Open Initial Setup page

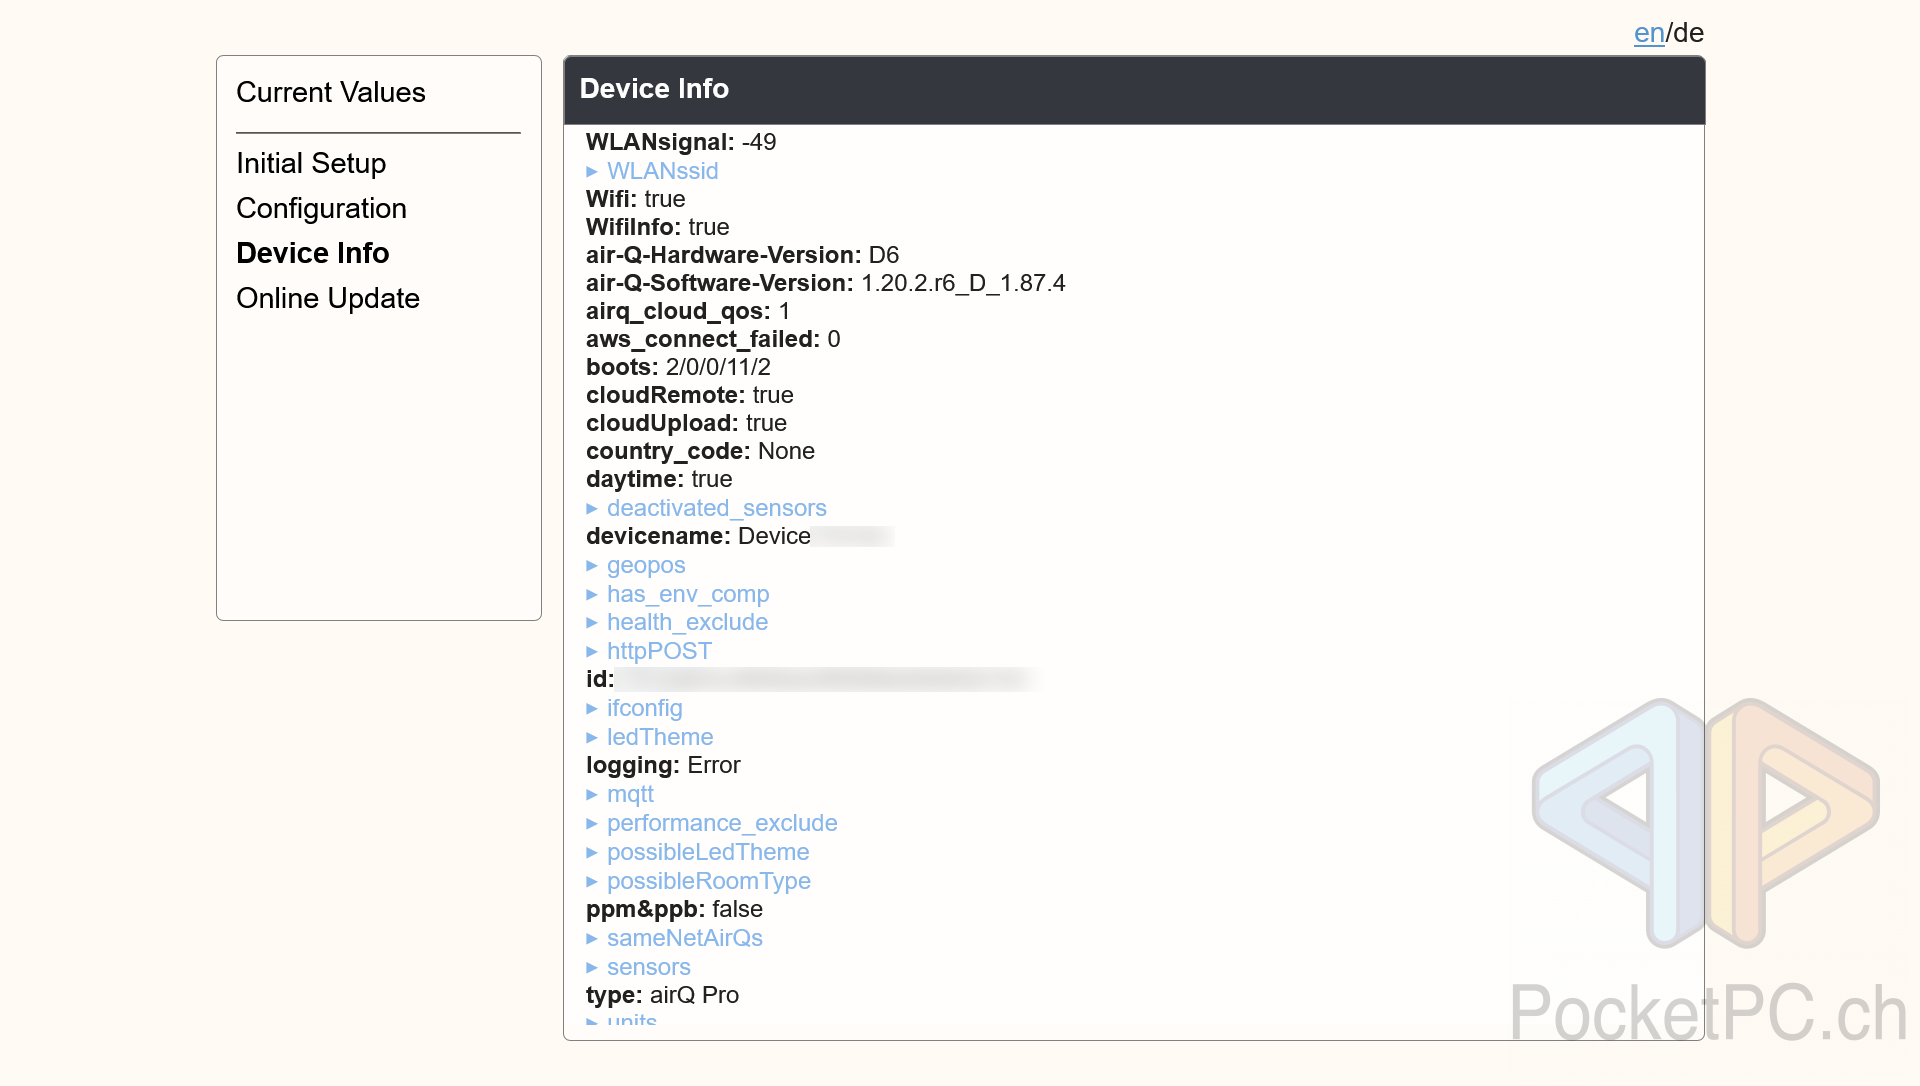(311, 163)
